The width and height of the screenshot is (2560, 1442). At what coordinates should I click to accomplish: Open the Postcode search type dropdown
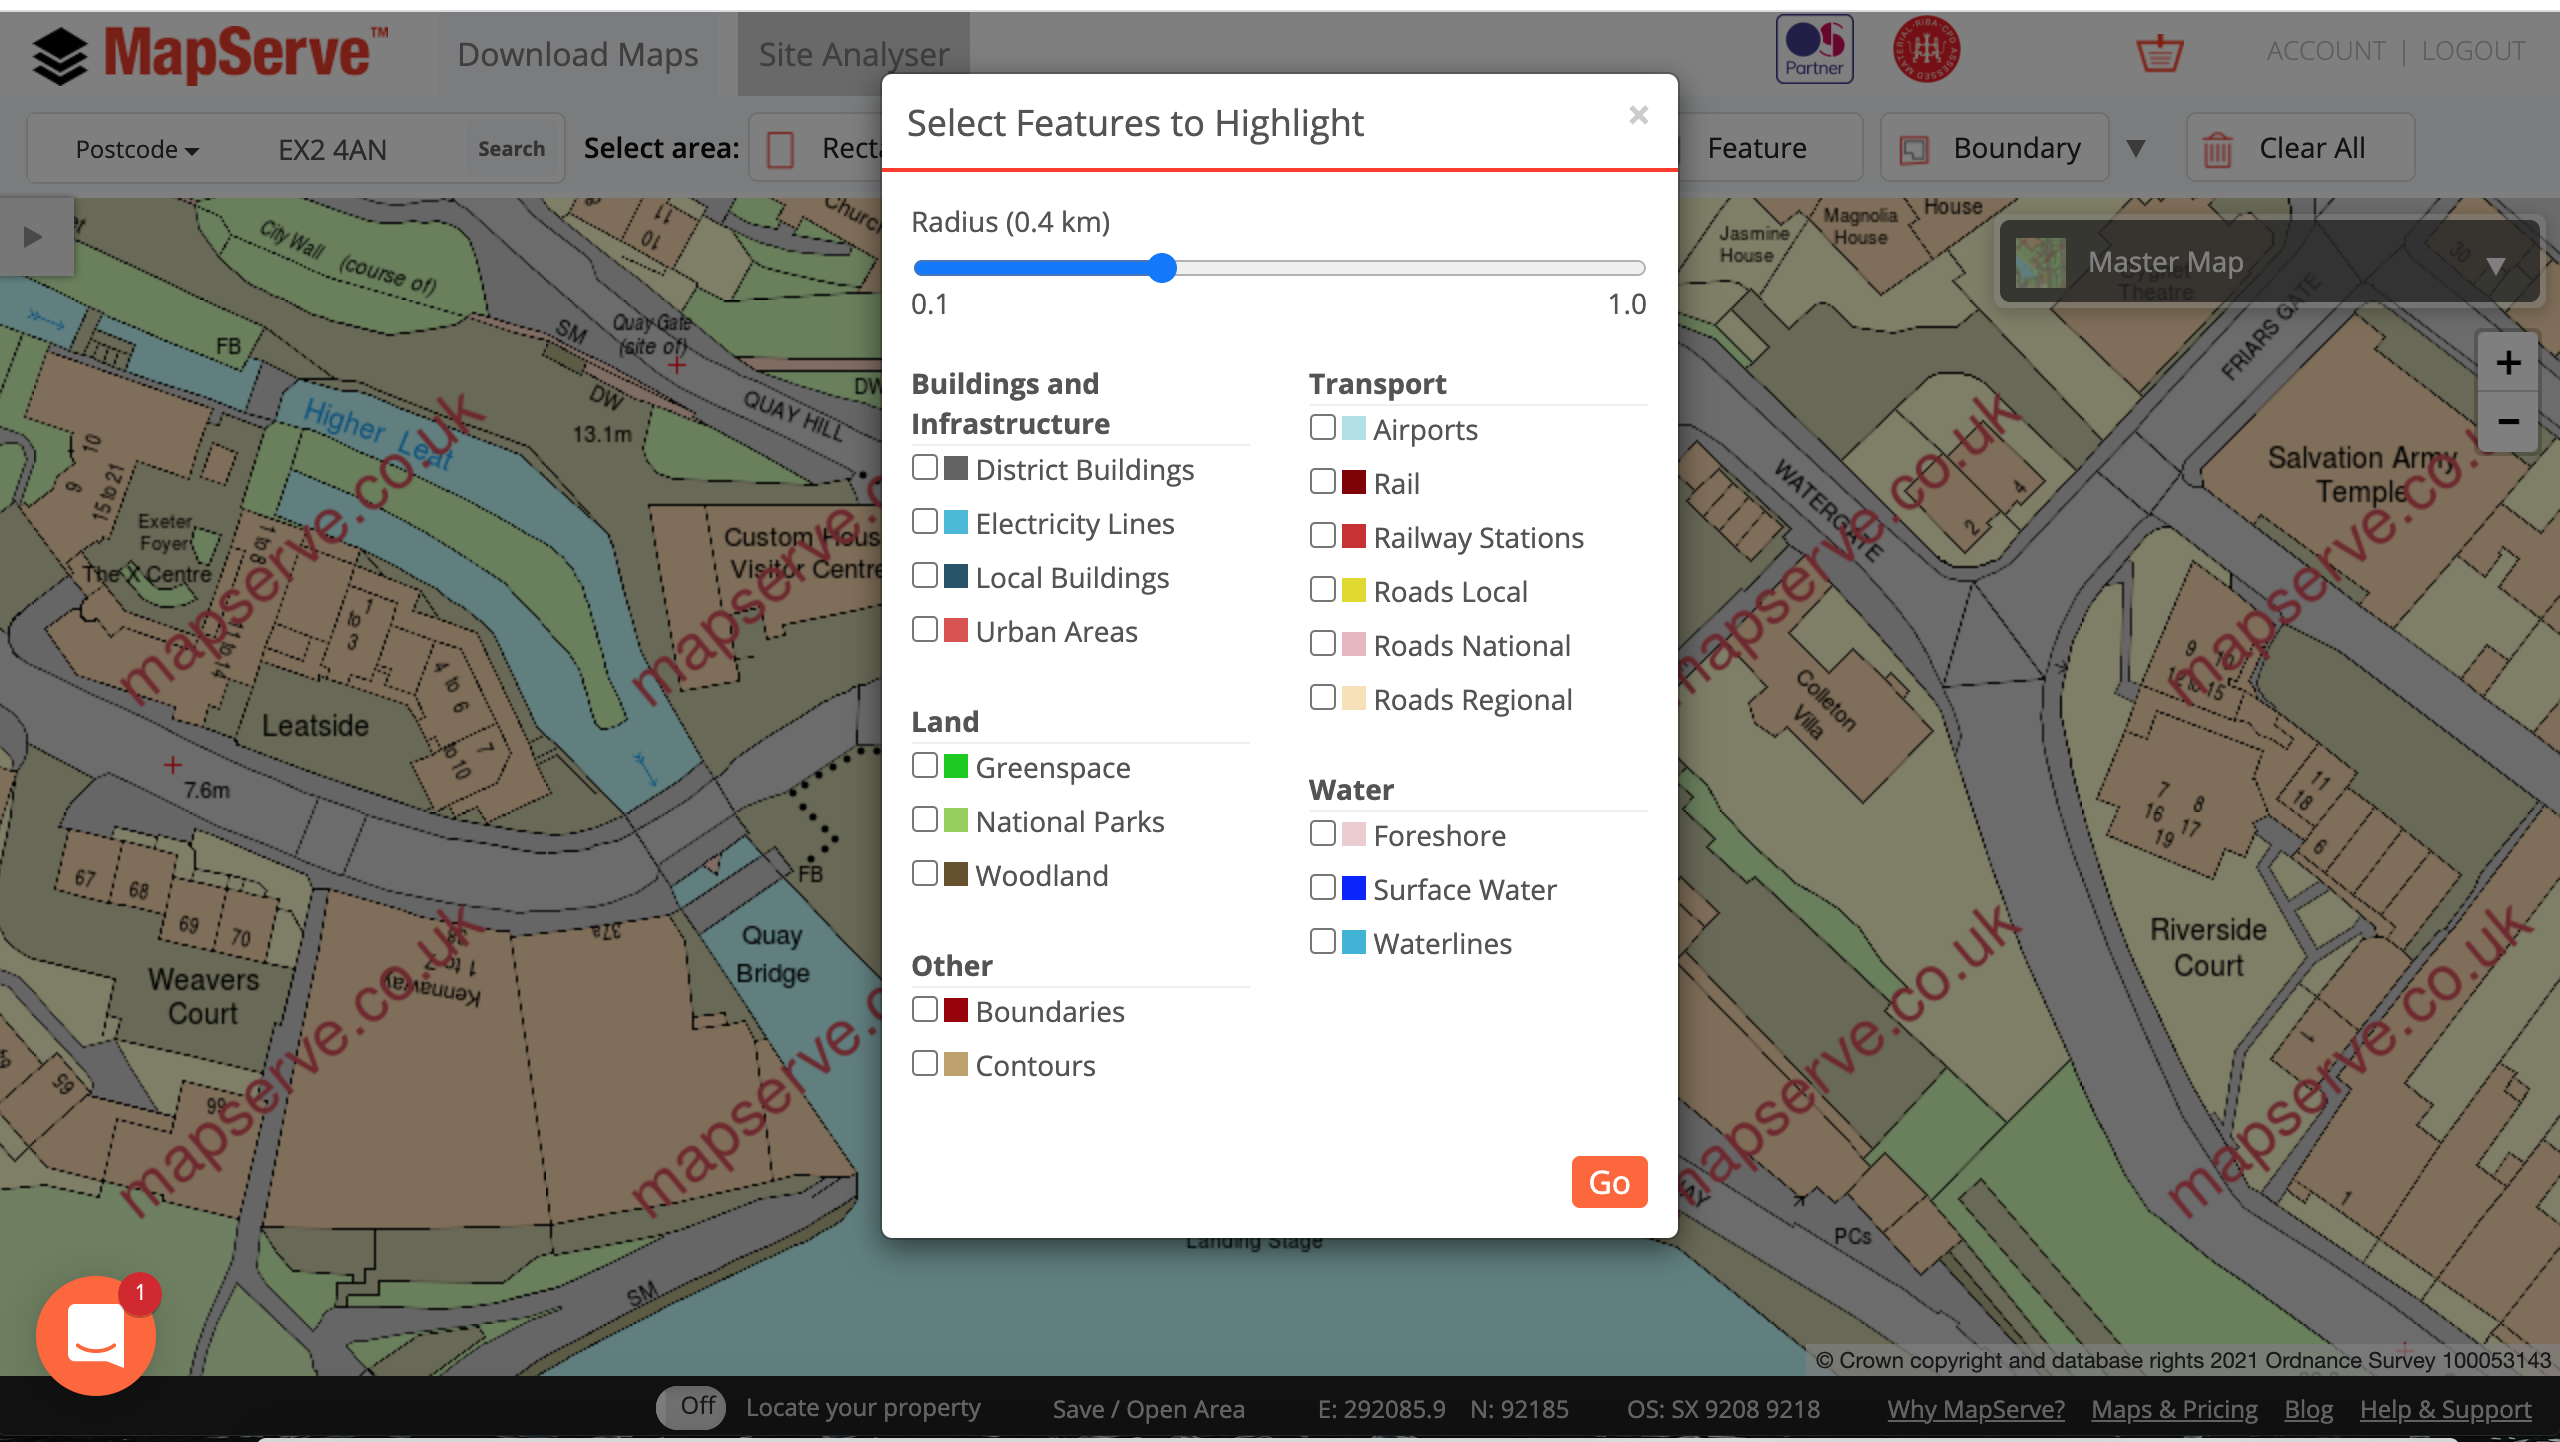(137, 150)
